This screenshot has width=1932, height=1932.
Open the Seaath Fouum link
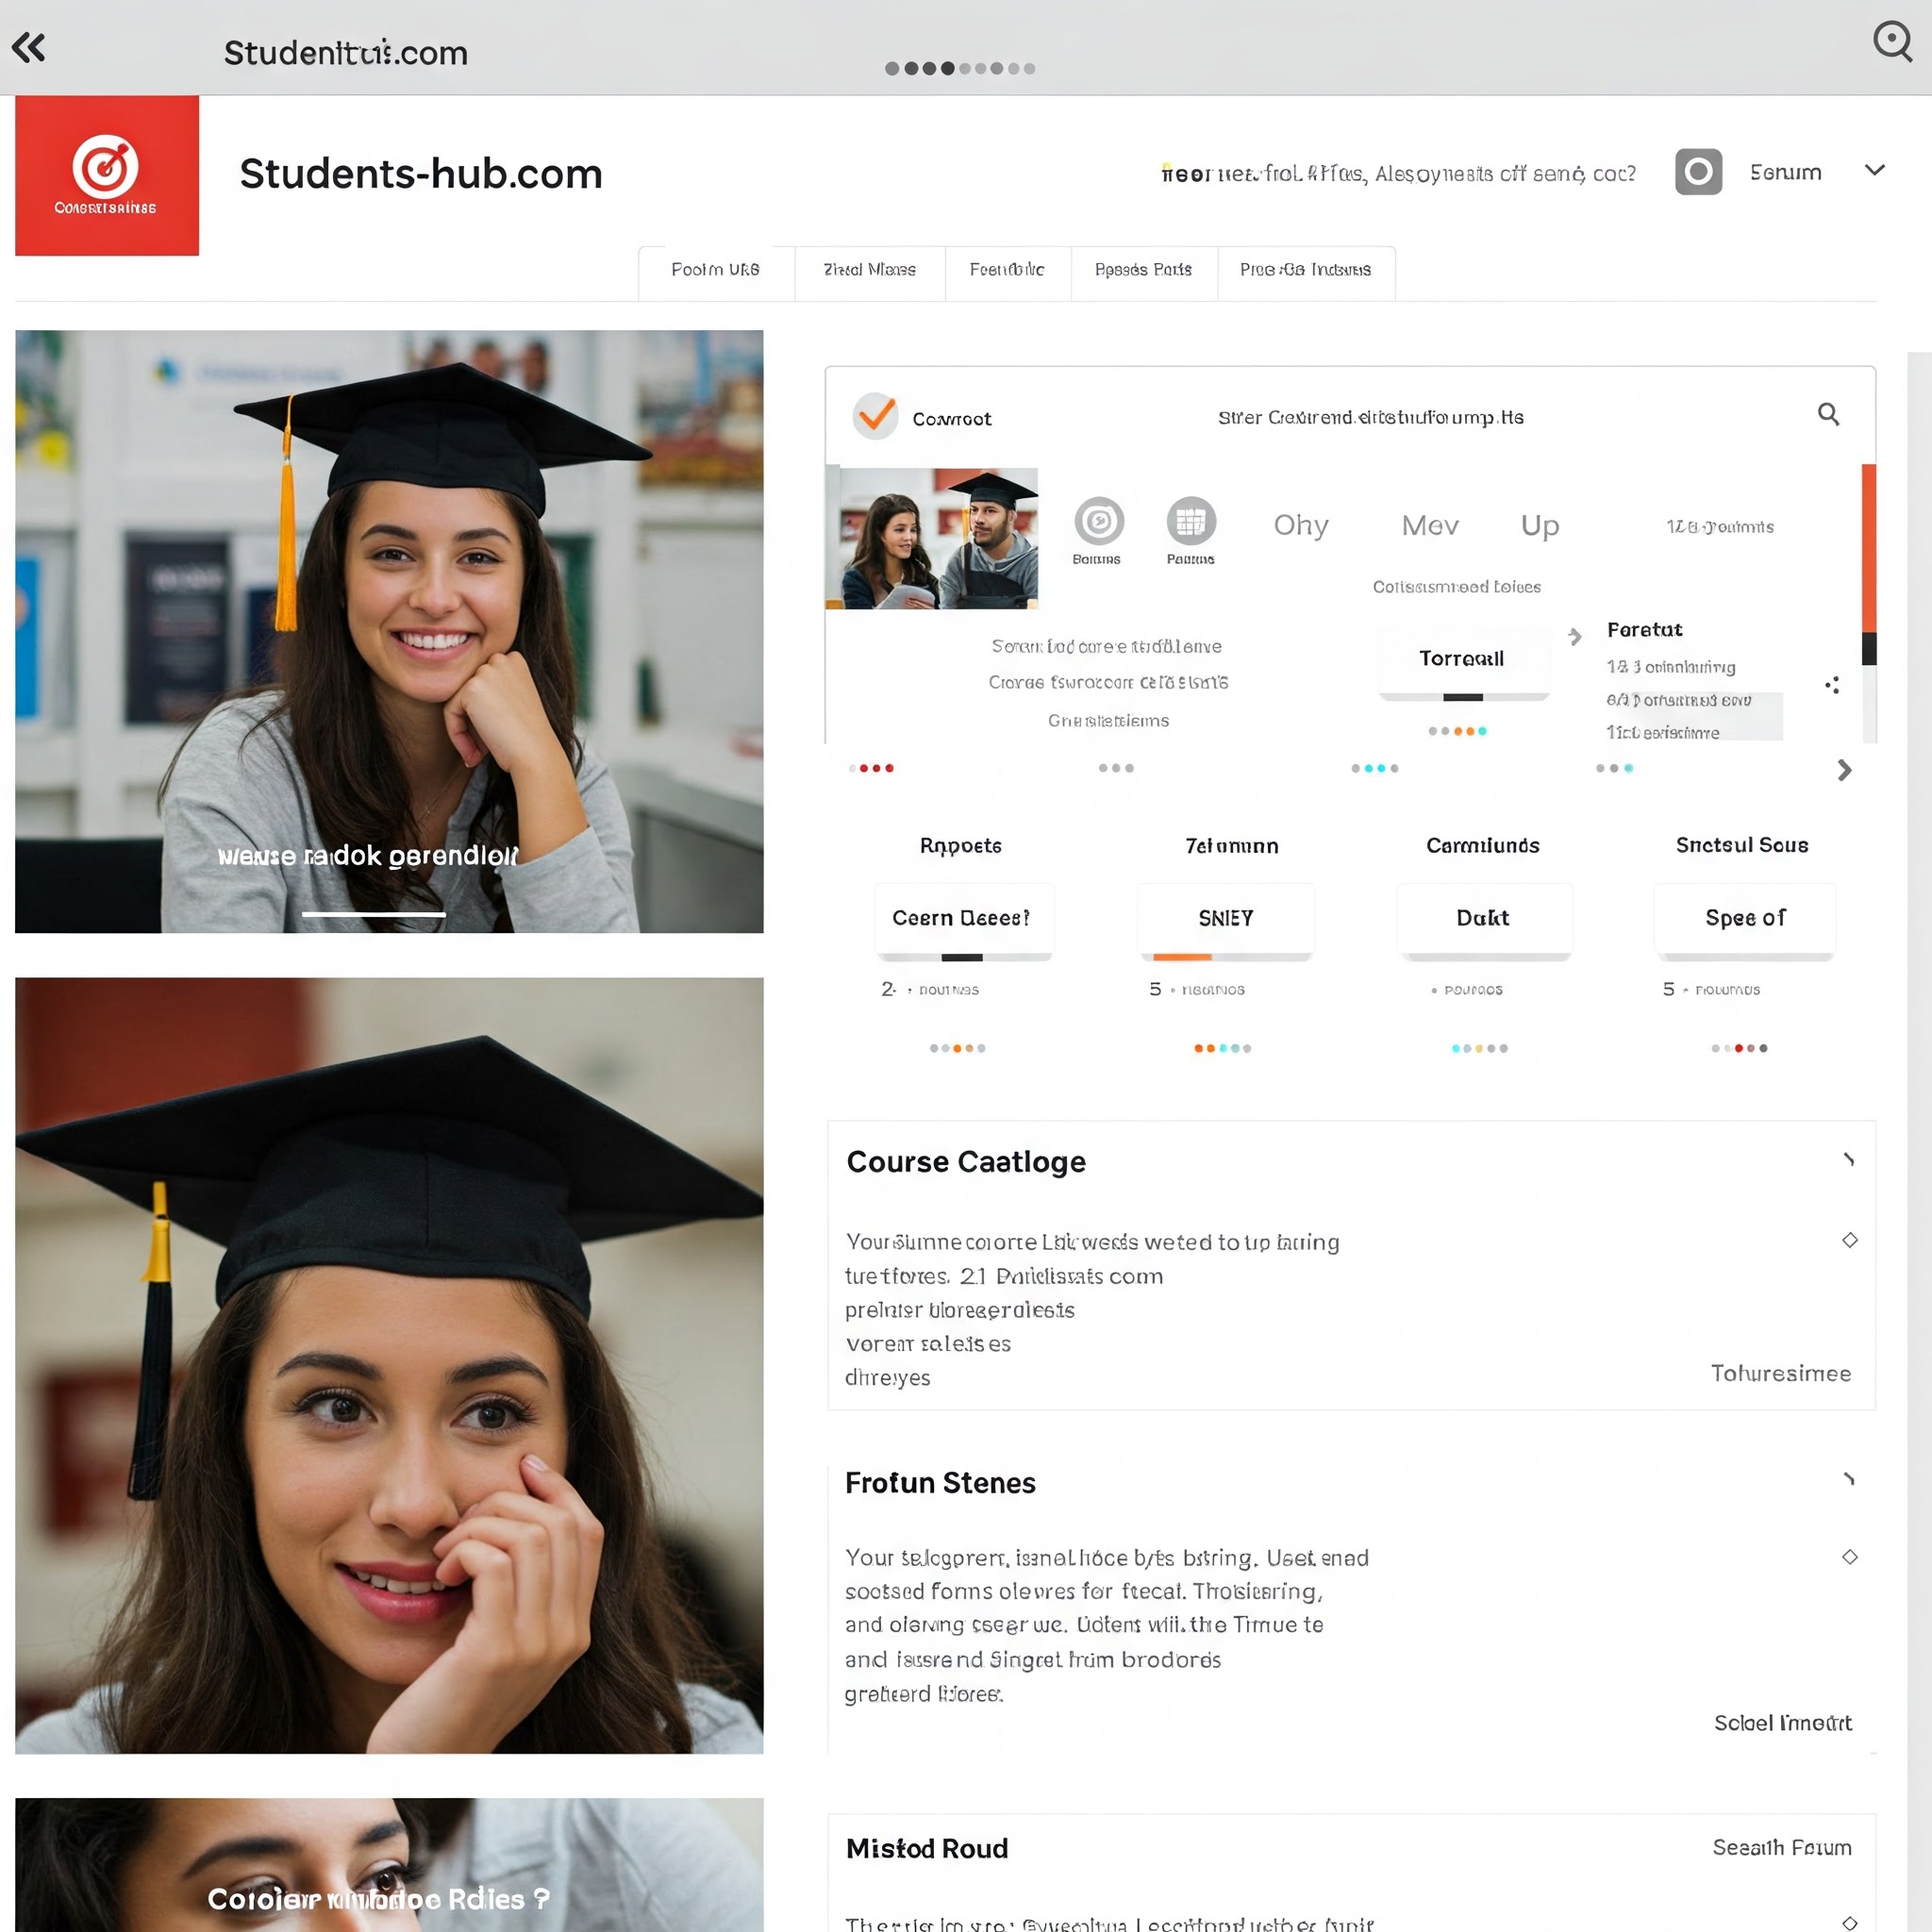click(x=1781, y=1848)
